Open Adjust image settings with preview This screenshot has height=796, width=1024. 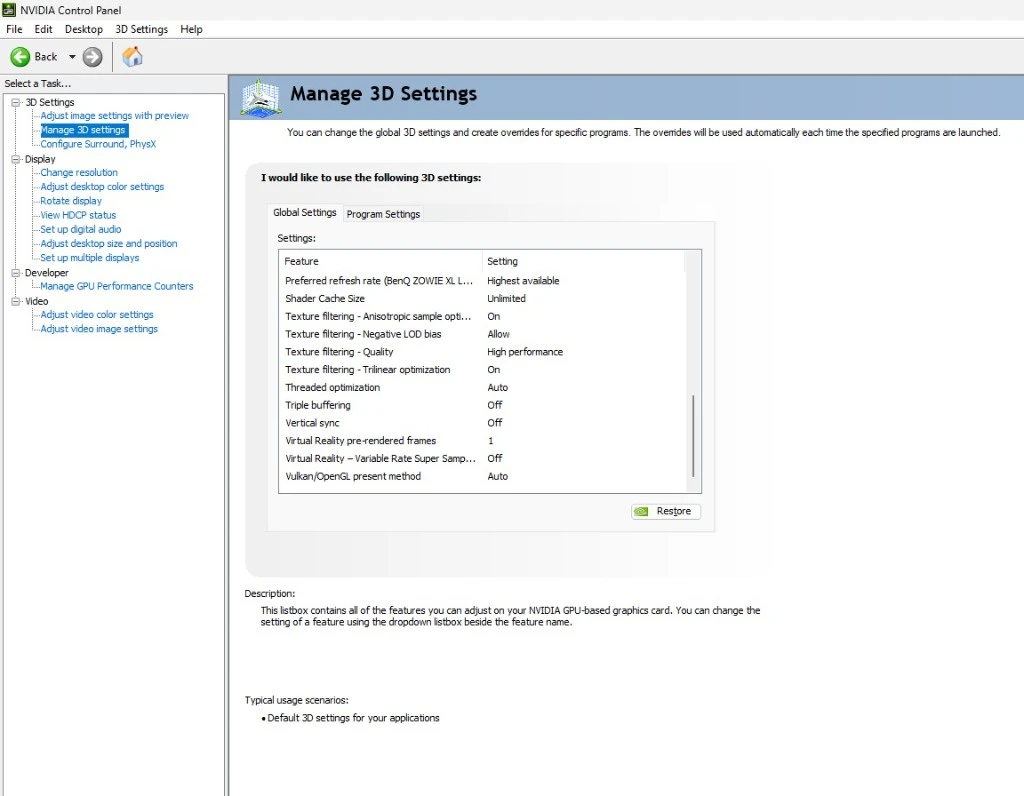click(x=114, y=116)
